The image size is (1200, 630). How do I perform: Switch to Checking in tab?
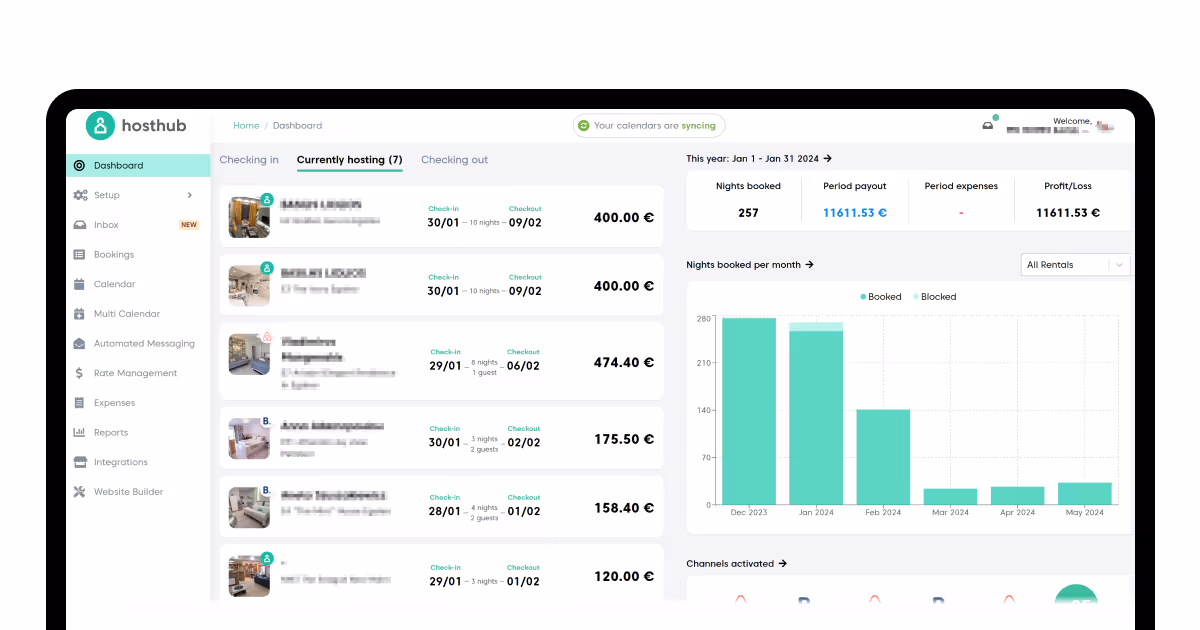pos(249,160)
